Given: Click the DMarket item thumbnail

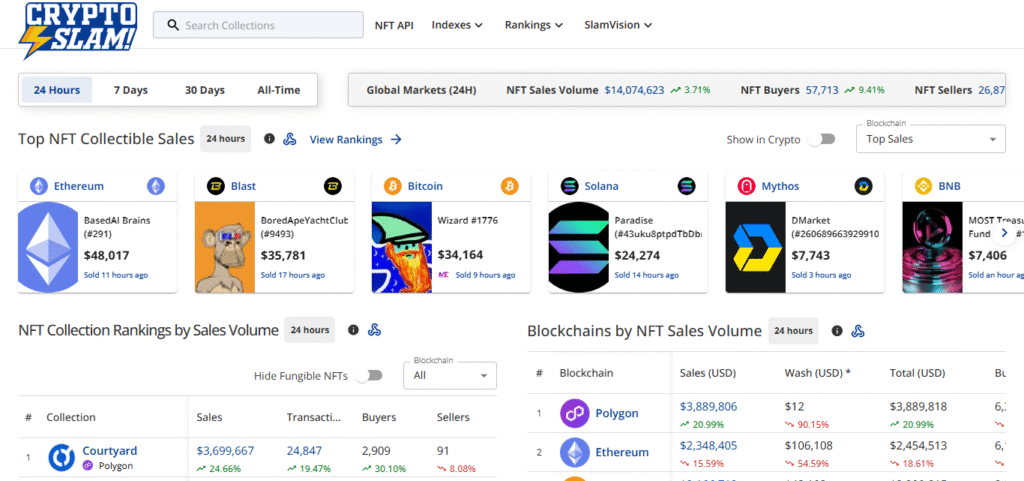Looking at the screenshot, I should pos(756,247).
